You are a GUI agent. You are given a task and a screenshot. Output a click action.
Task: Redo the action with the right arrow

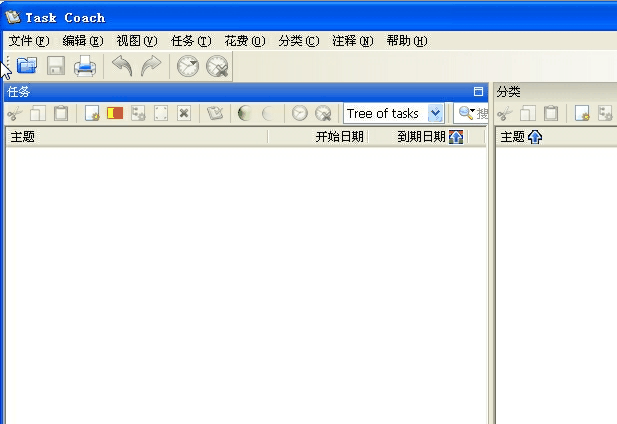[151, 66]
